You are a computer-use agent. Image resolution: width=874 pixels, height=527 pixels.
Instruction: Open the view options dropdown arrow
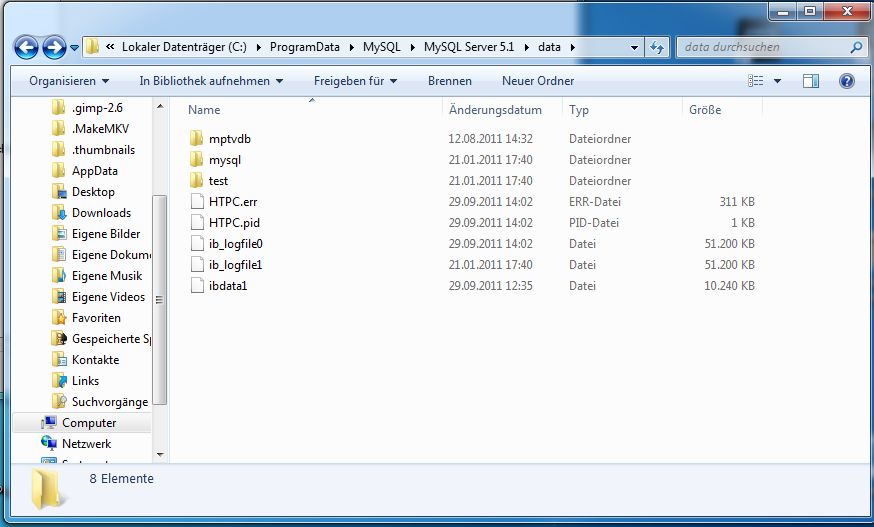tap(778, 81)
